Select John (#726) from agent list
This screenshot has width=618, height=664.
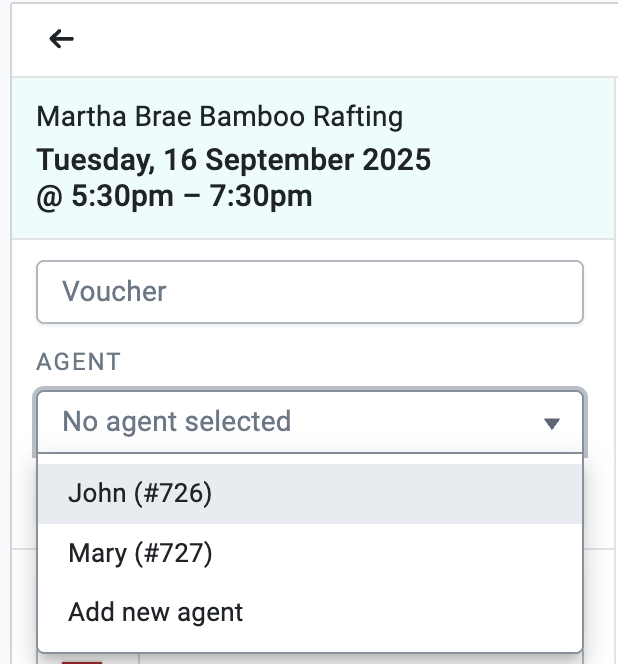click(140, 493)
